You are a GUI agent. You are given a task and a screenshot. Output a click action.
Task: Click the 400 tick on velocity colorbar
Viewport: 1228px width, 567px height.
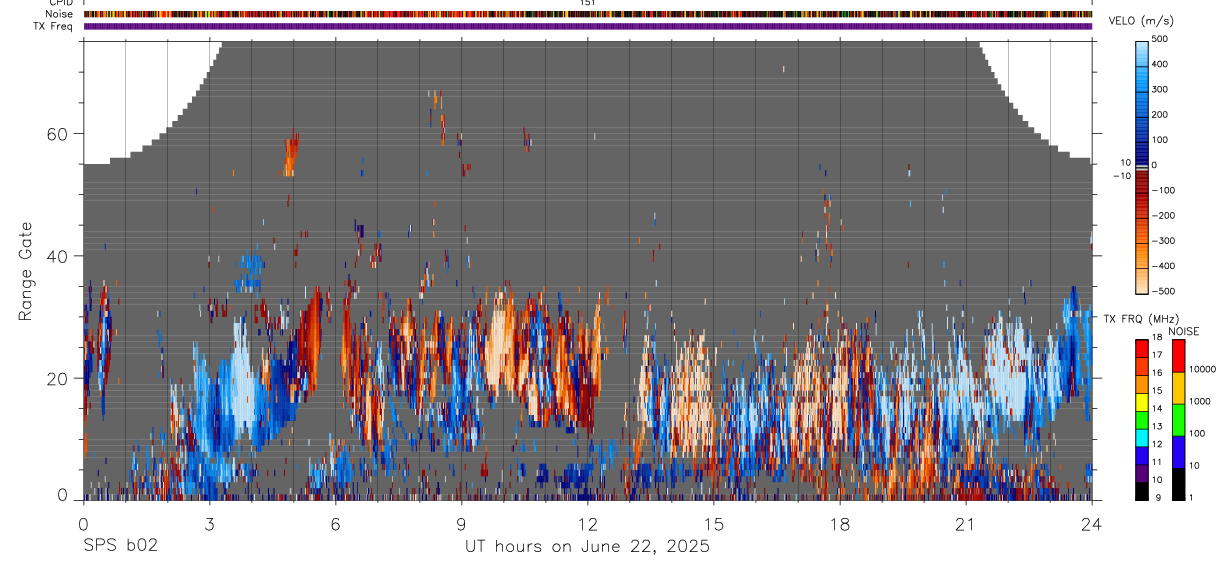[1161, 64]
